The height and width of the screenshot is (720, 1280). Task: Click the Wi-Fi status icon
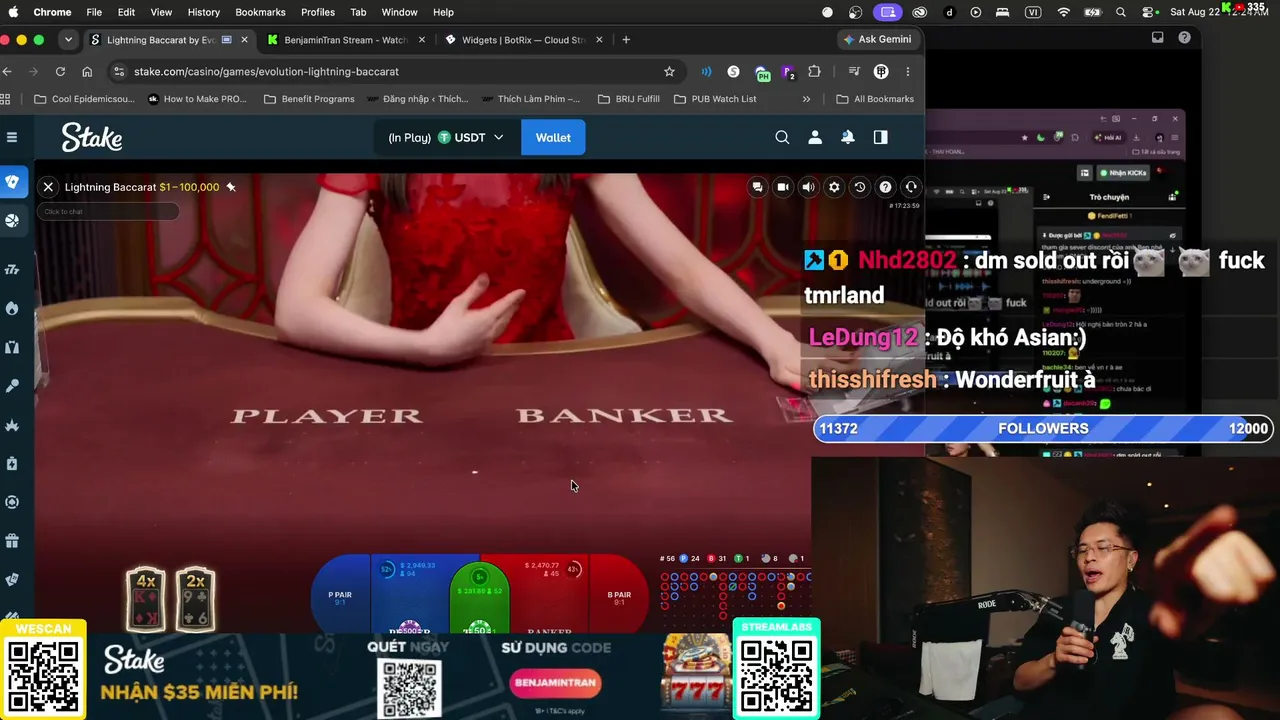click(1063, 12)
